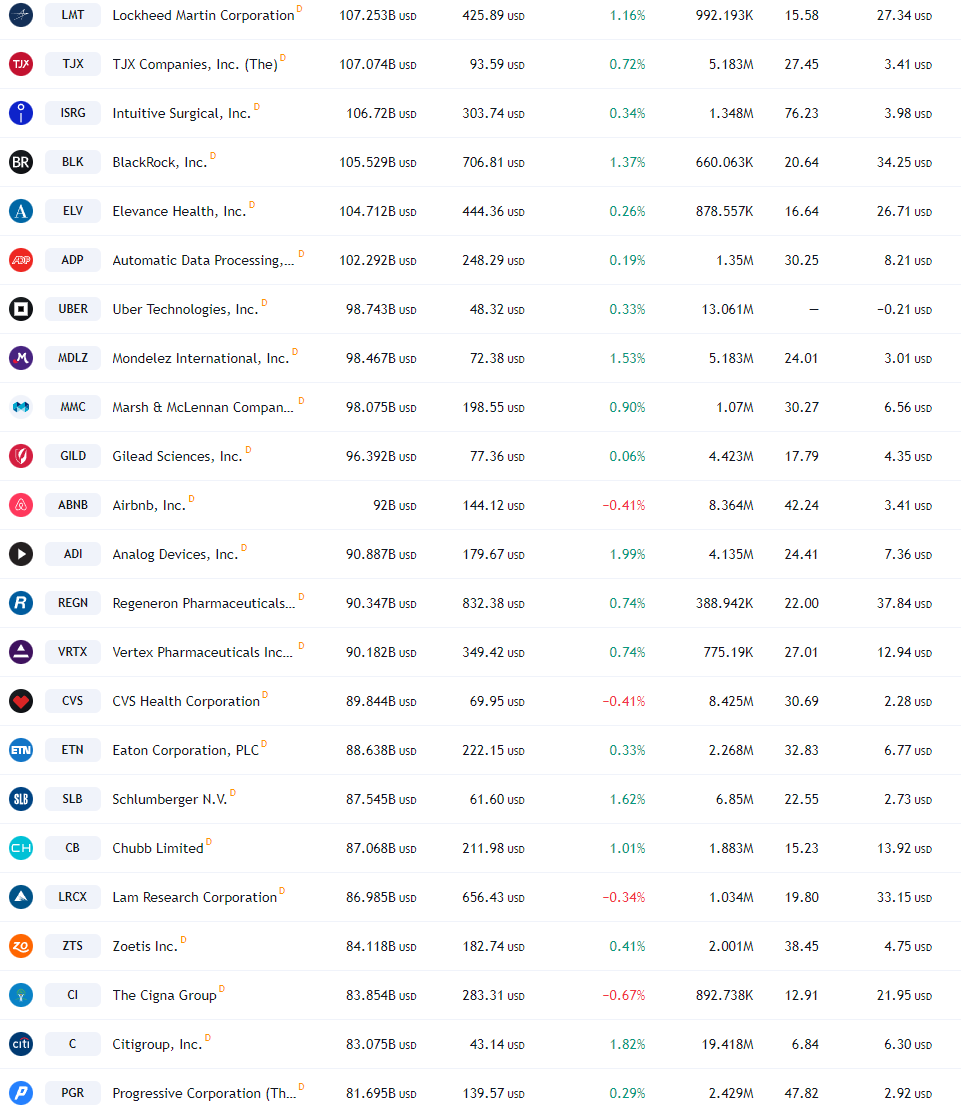
Task: Click Lam Research price 656.43 USD
Action: (493, 897)
